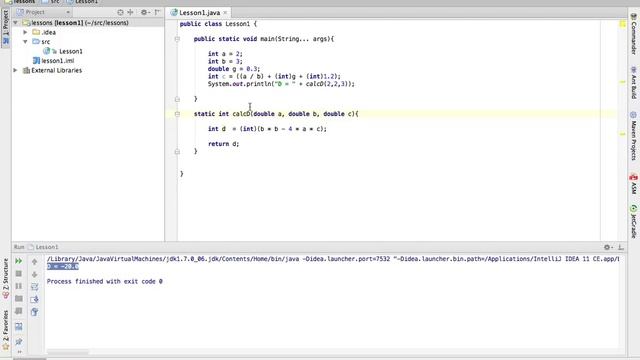Collapse all in Project panel
The height and width of the screenshot is (360, 640).
(130, 12)
